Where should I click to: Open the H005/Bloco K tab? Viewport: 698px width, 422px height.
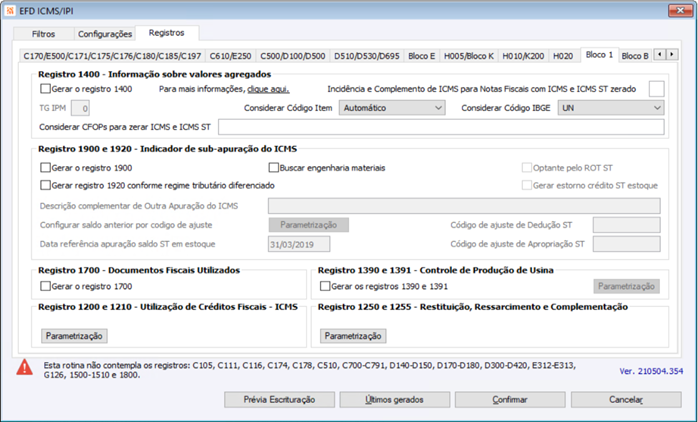pos(469,56)
